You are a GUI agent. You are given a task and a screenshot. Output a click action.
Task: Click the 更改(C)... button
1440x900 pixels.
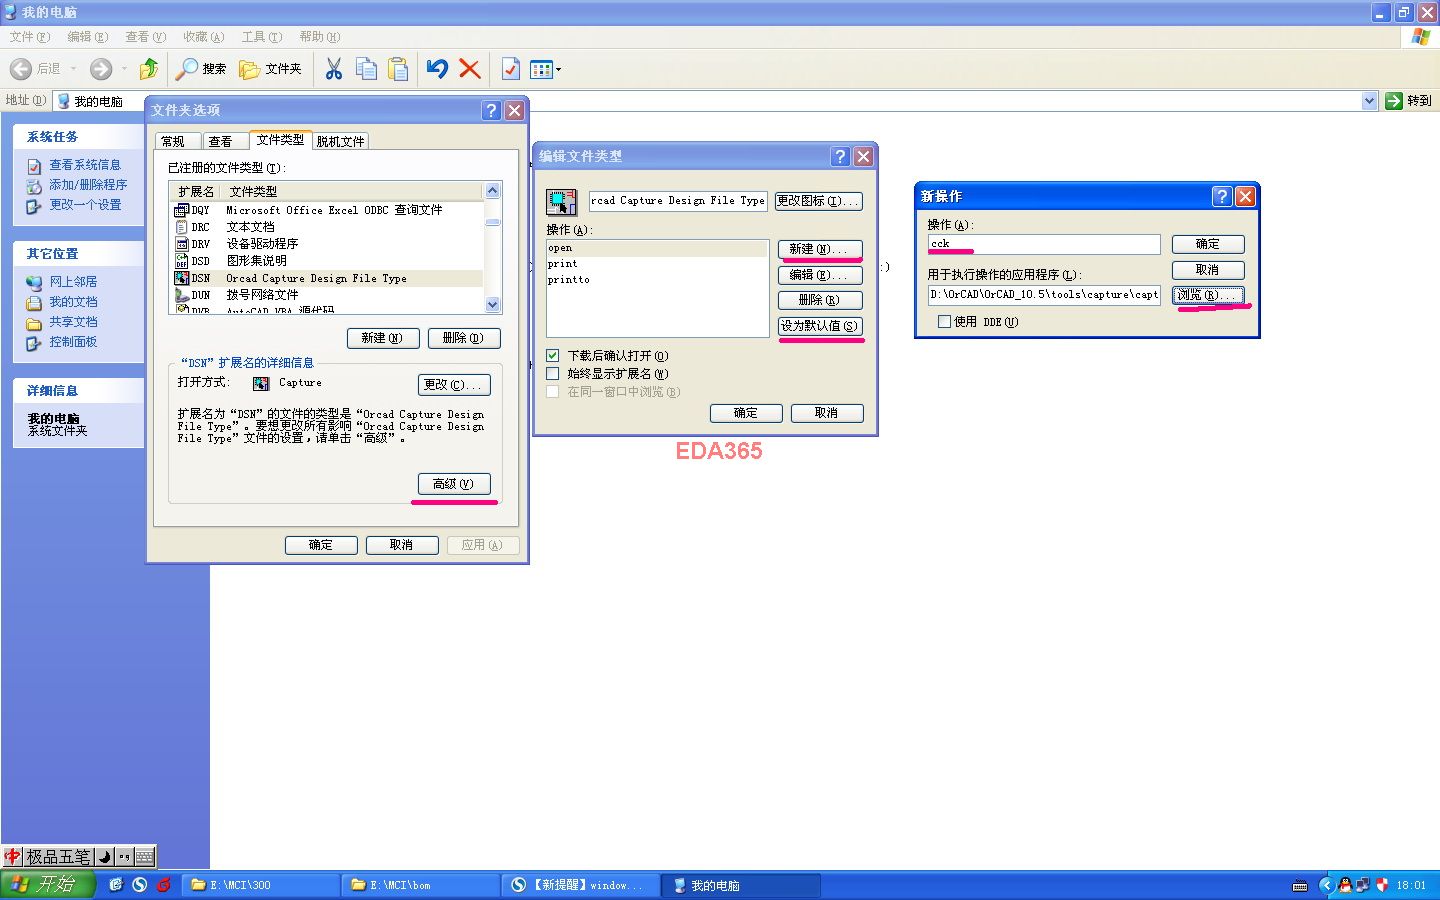point(454,385)
